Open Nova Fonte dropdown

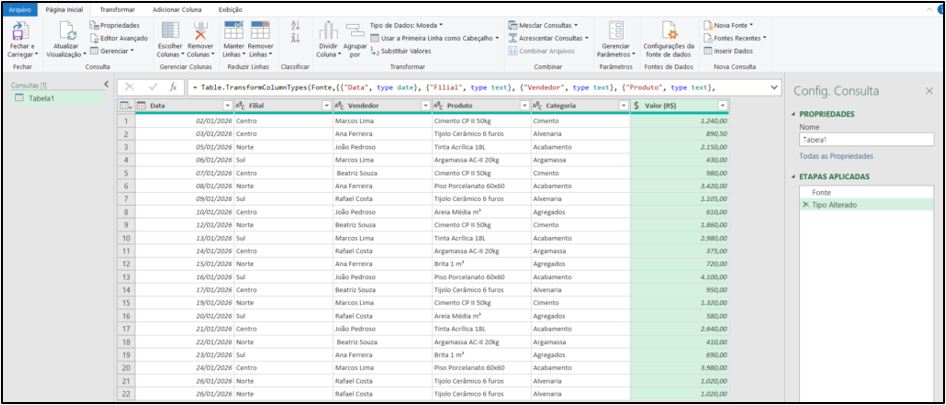[728, 25]
